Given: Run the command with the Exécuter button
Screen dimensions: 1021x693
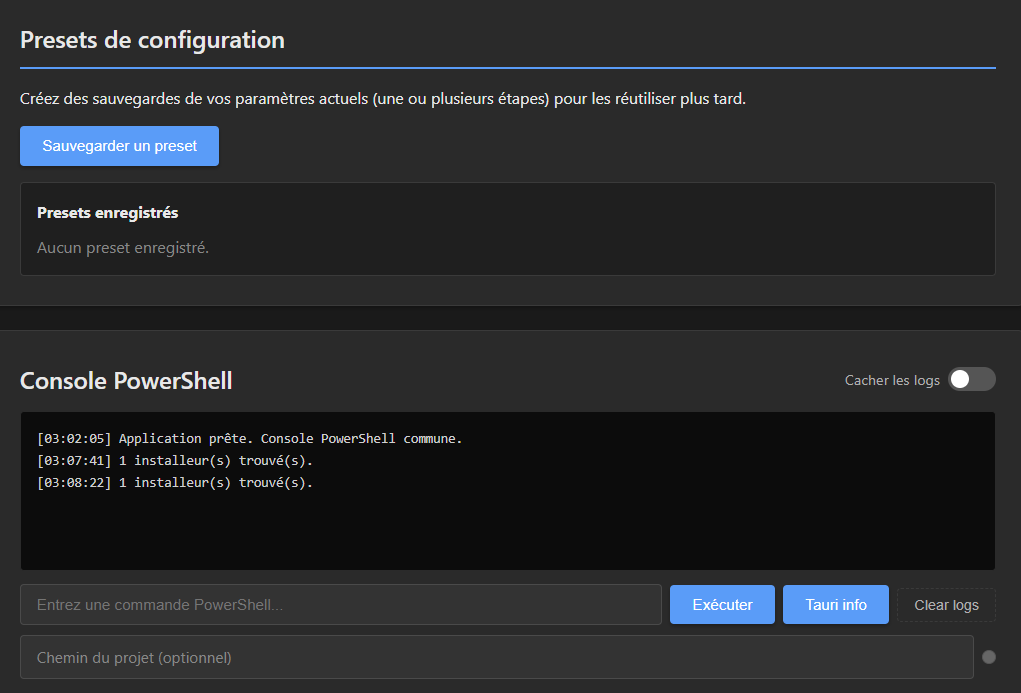Looking at the screenshot, I should coord(722,604).
